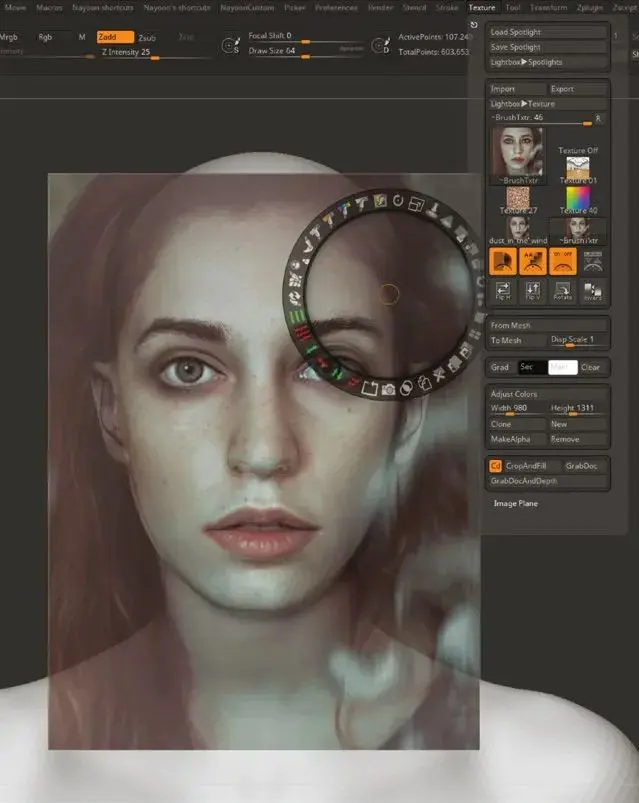Enable the Zsub mode
The height and width of the screenshot is (803, 639).
pyautogui.click(x=147, y=37)
